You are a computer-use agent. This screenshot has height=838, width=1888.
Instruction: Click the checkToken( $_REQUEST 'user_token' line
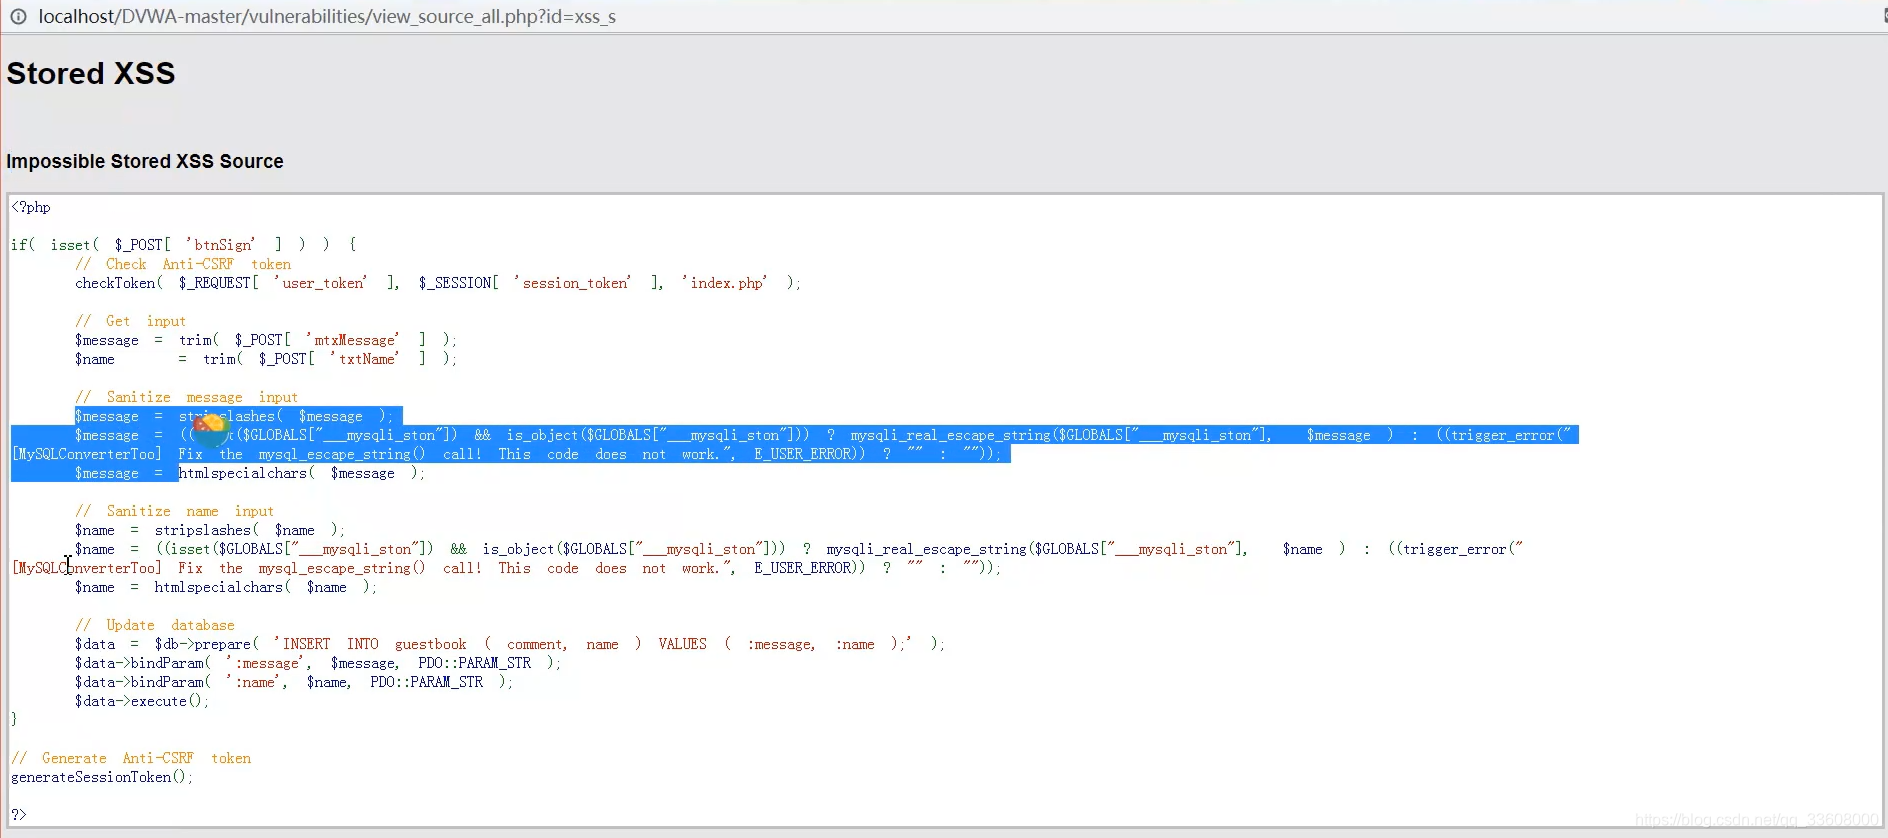[x=438, y=283]
